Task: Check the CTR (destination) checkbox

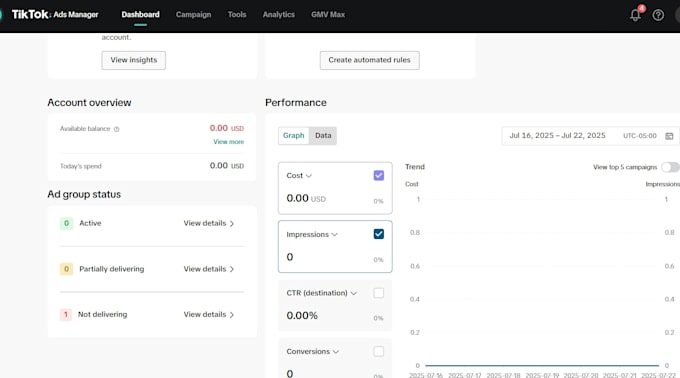Action: point(379,293)
